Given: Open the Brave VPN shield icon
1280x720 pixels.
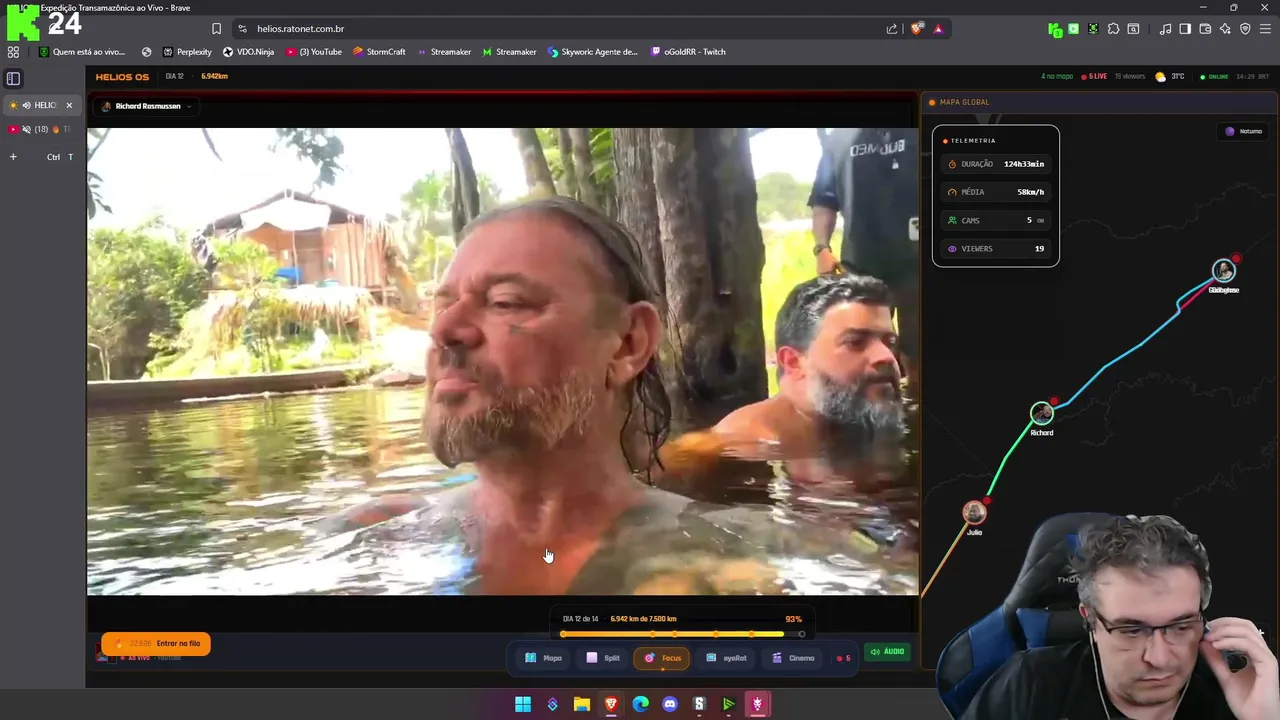Looking at the screenshot, I should (x=1245, y=29).
